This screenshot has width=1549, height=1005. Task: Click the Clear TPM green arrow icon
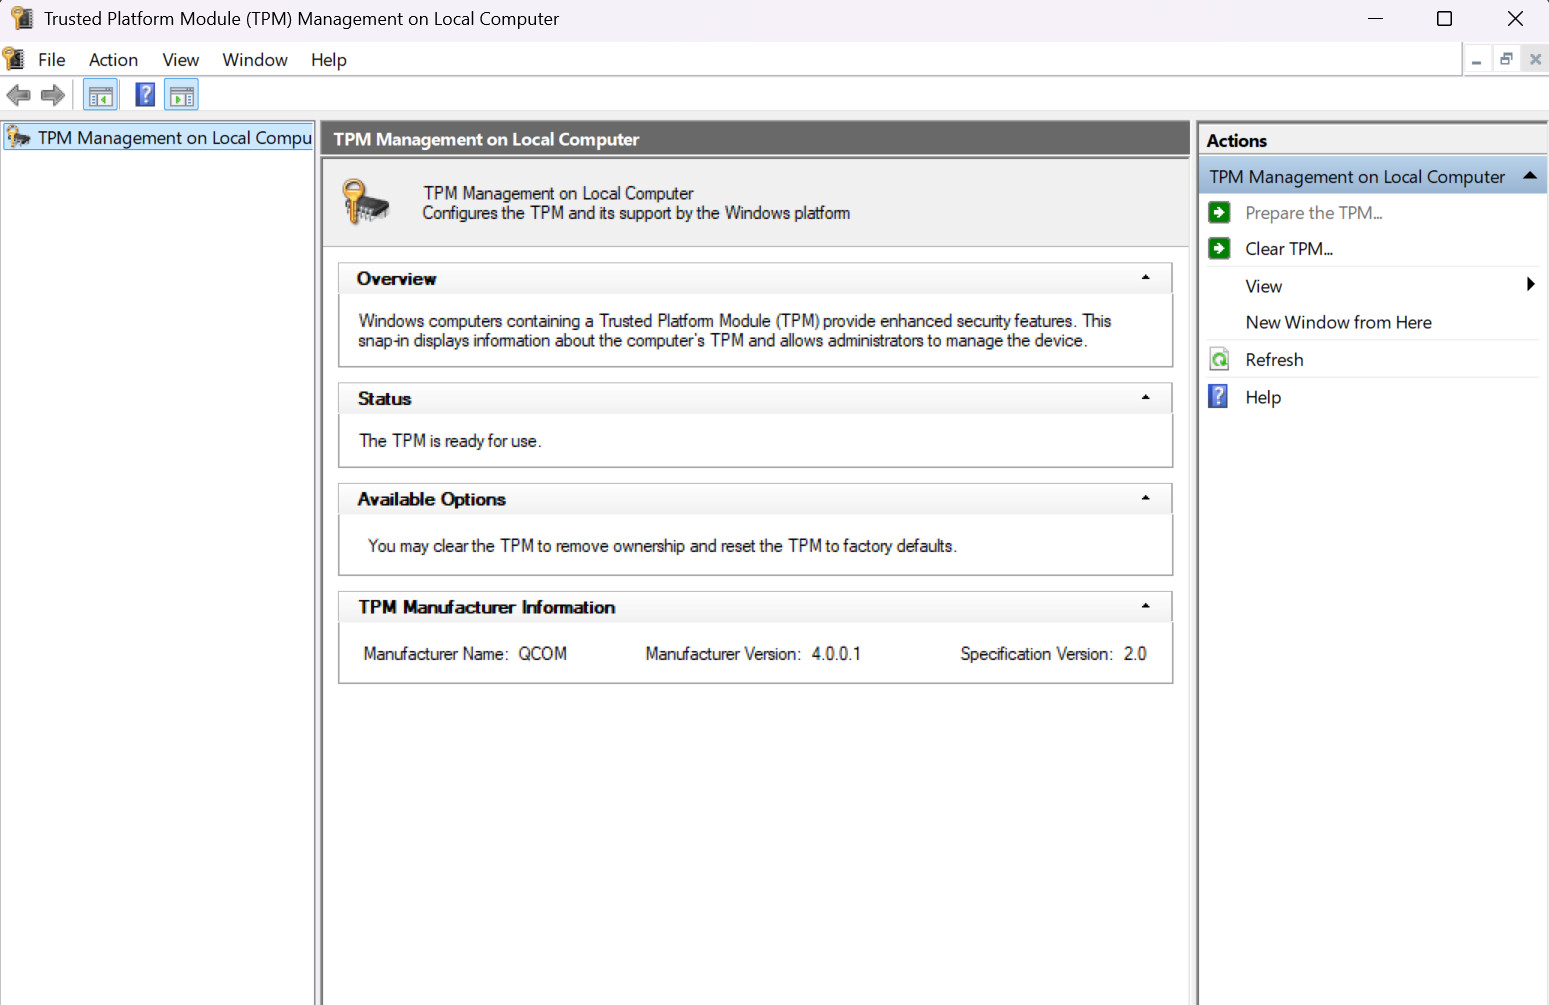coord(1219,248)
